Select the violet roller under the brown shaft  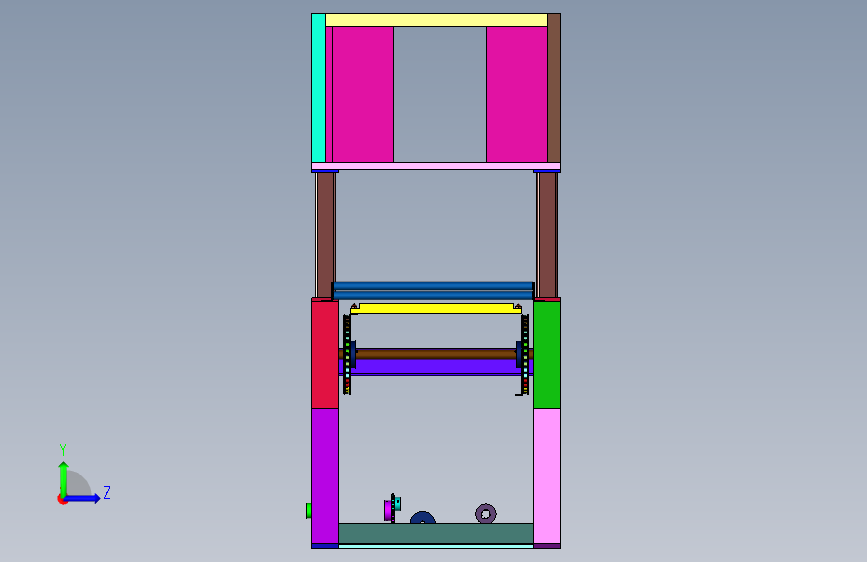436,367
